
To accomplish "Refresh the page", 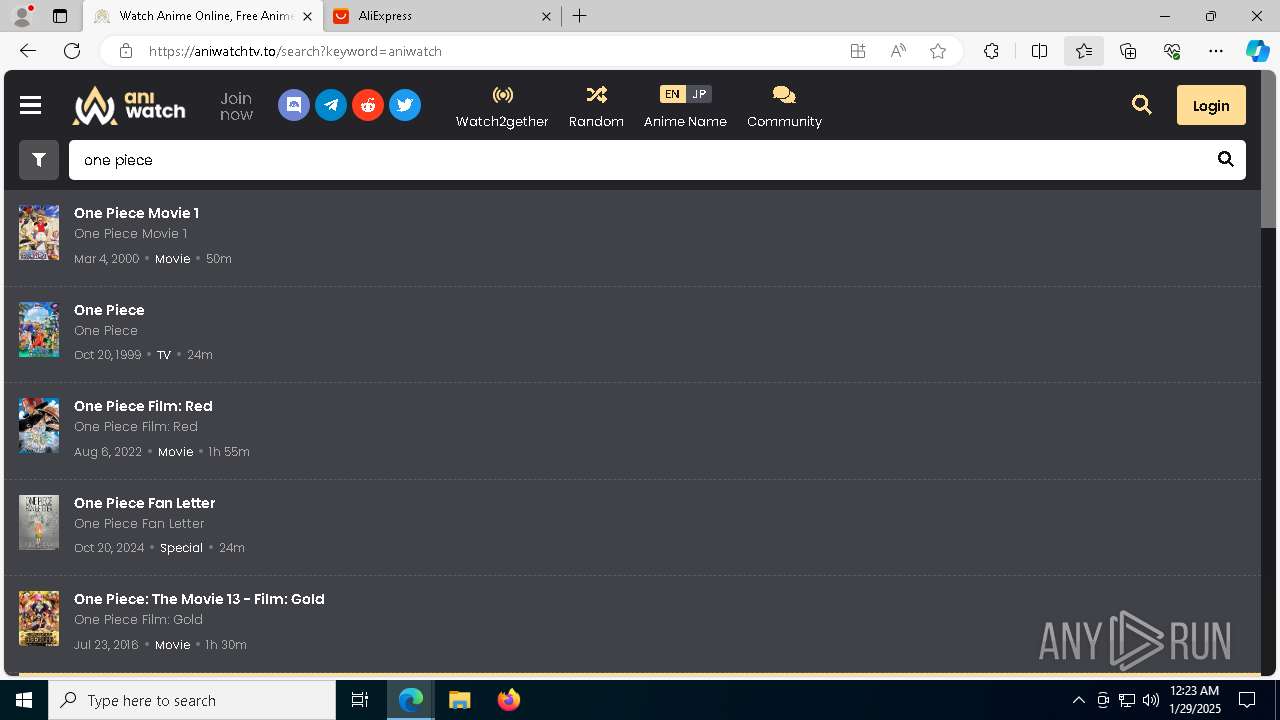I will click(x=72, y=51).
